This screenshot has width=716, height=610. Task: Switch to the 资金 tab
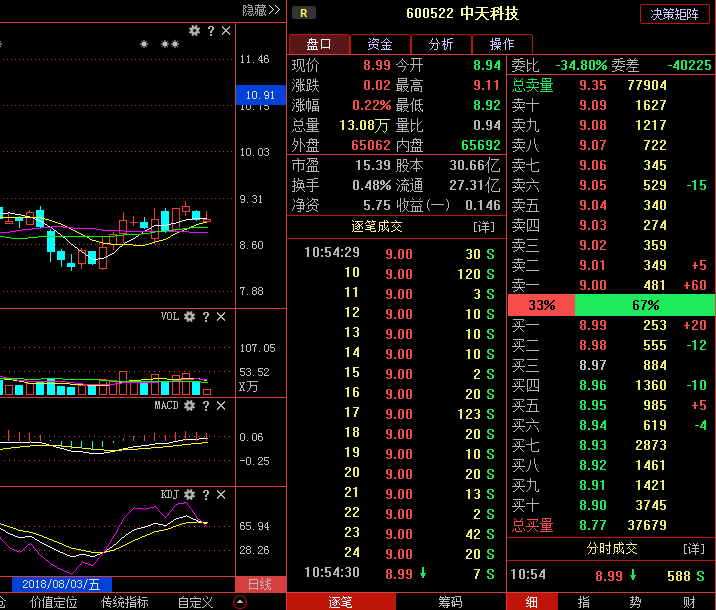[x=380, y=44]
